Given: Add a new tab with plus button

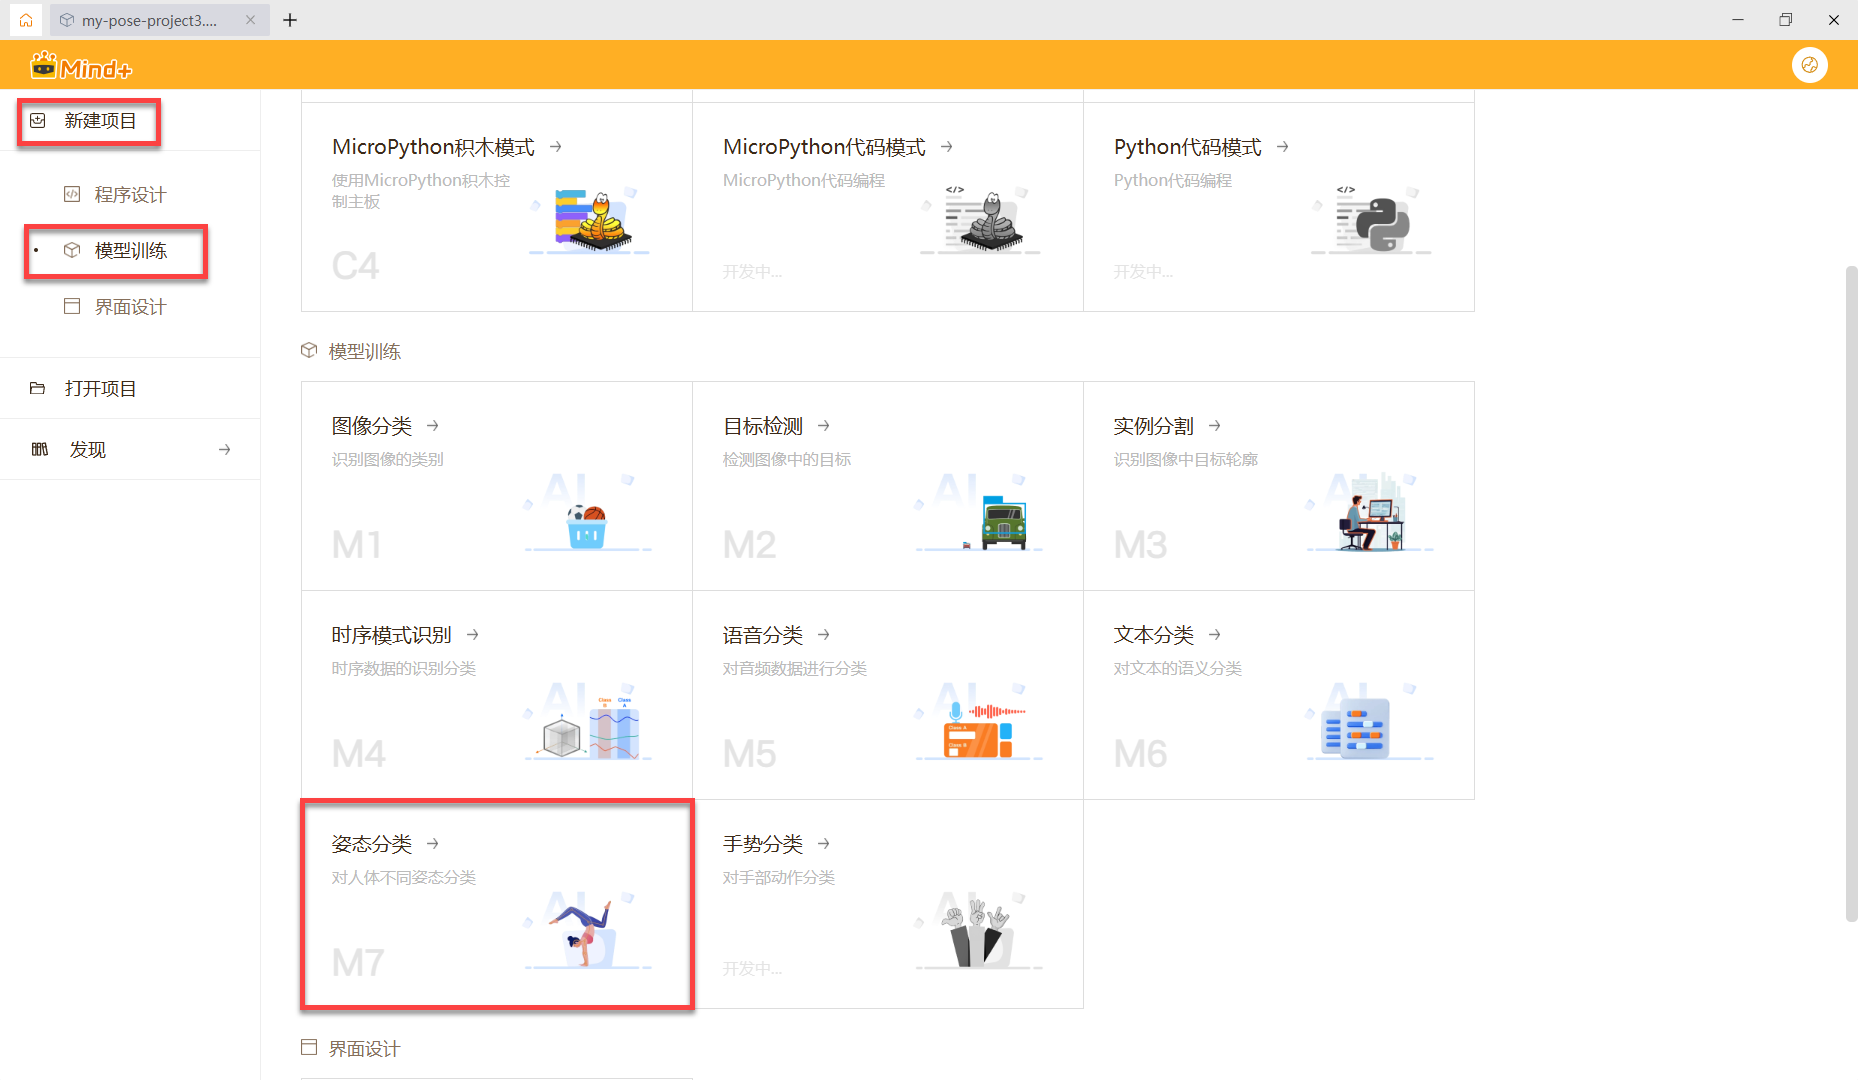Looking at the screenshot, I should (290, 20).
